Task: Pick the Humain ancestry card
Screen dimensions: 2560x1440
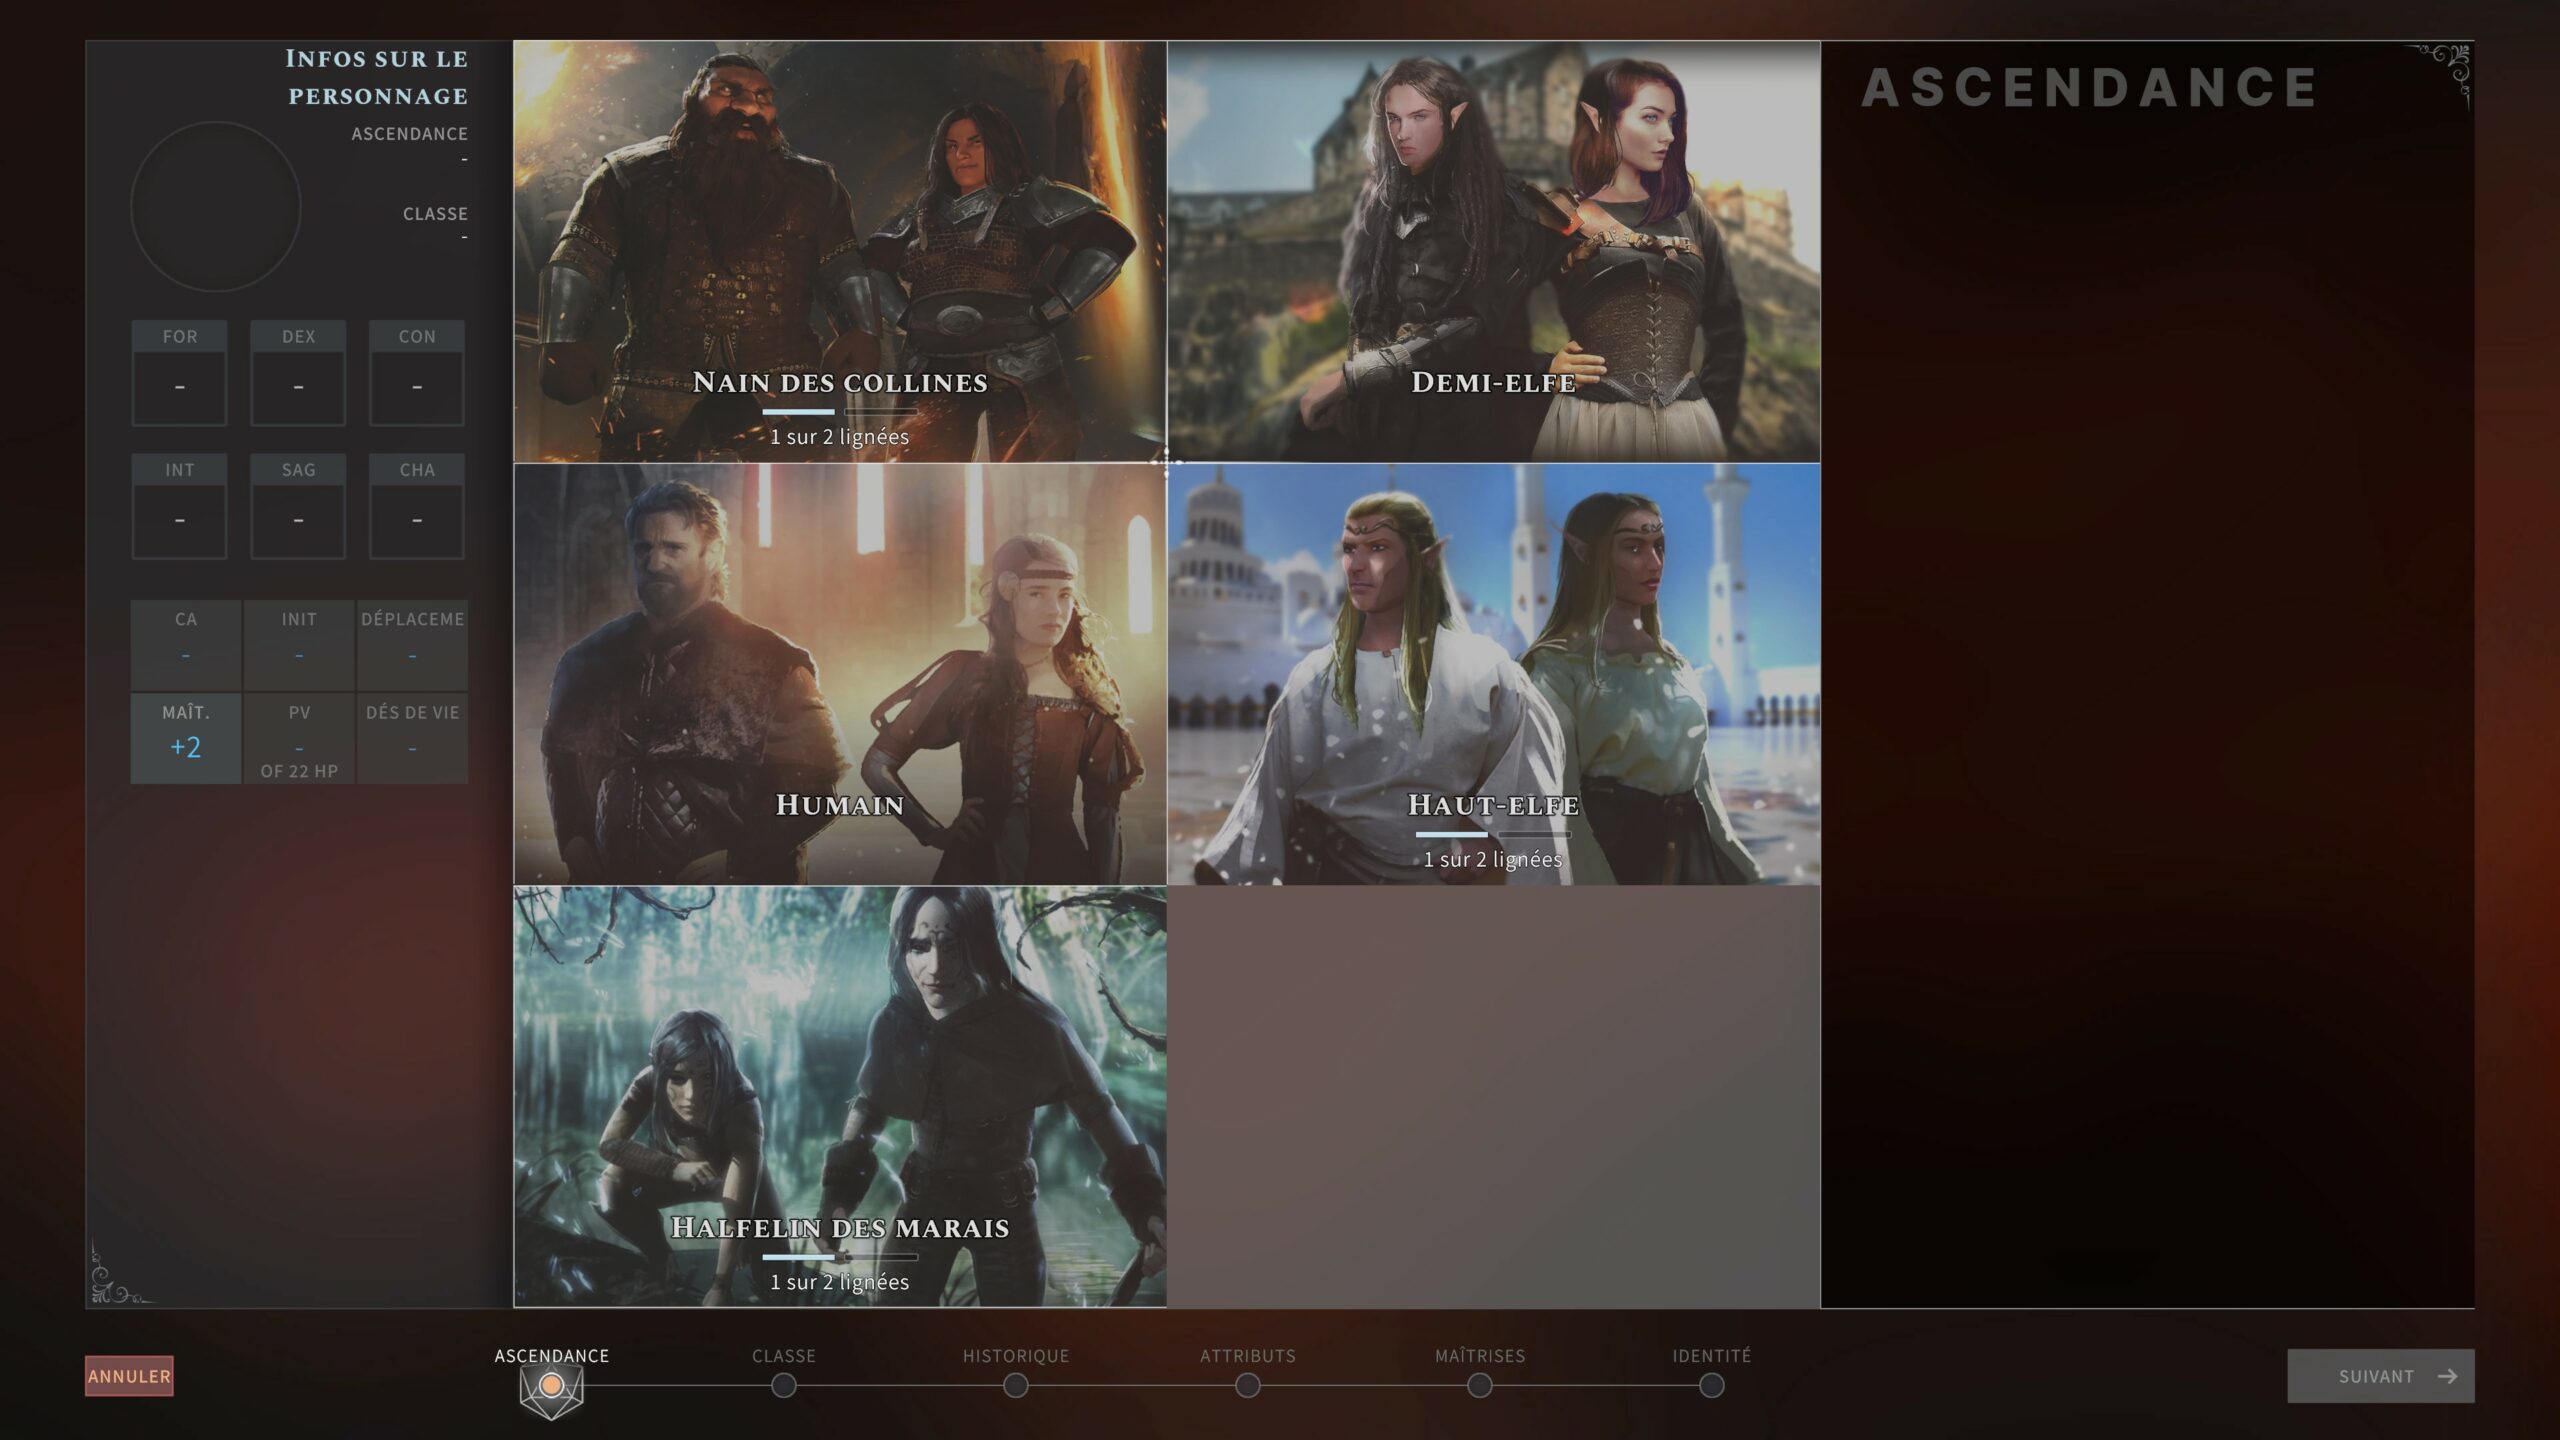Action: click(x=840, y=673)
